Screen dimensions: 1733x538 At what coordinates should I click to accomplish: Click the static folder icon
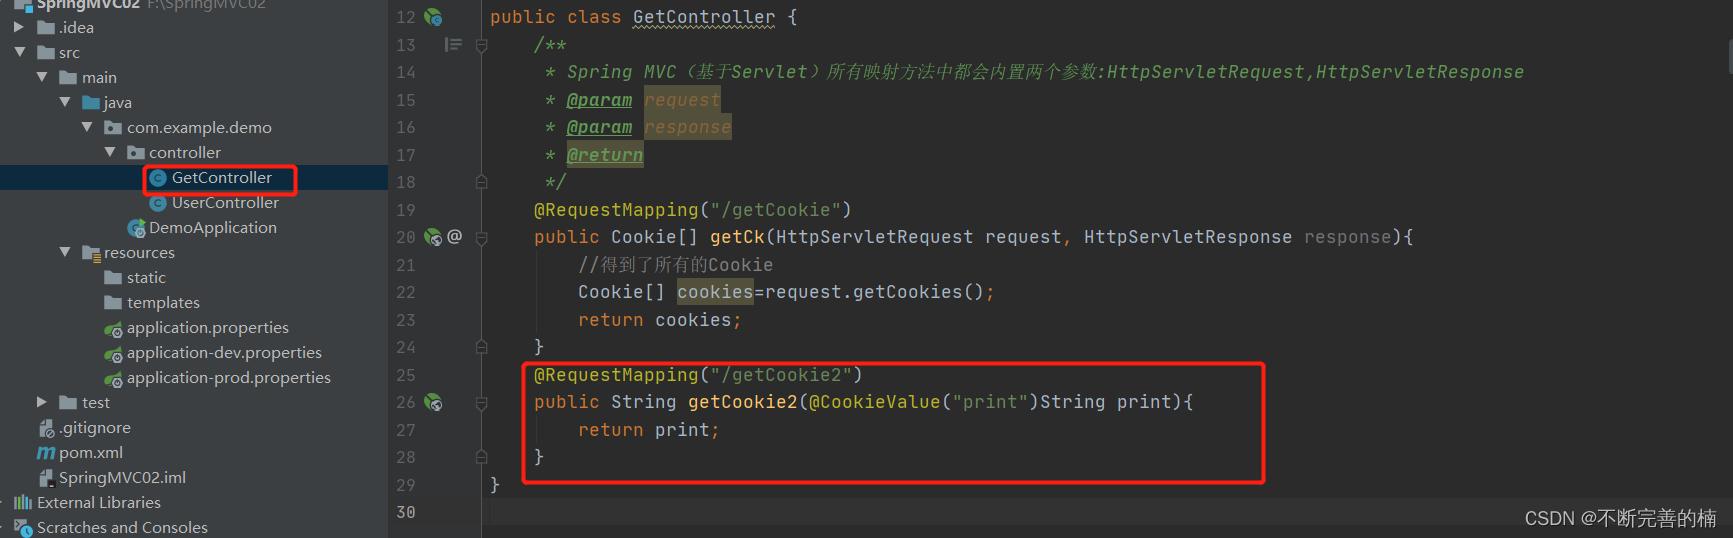(113, 277)
